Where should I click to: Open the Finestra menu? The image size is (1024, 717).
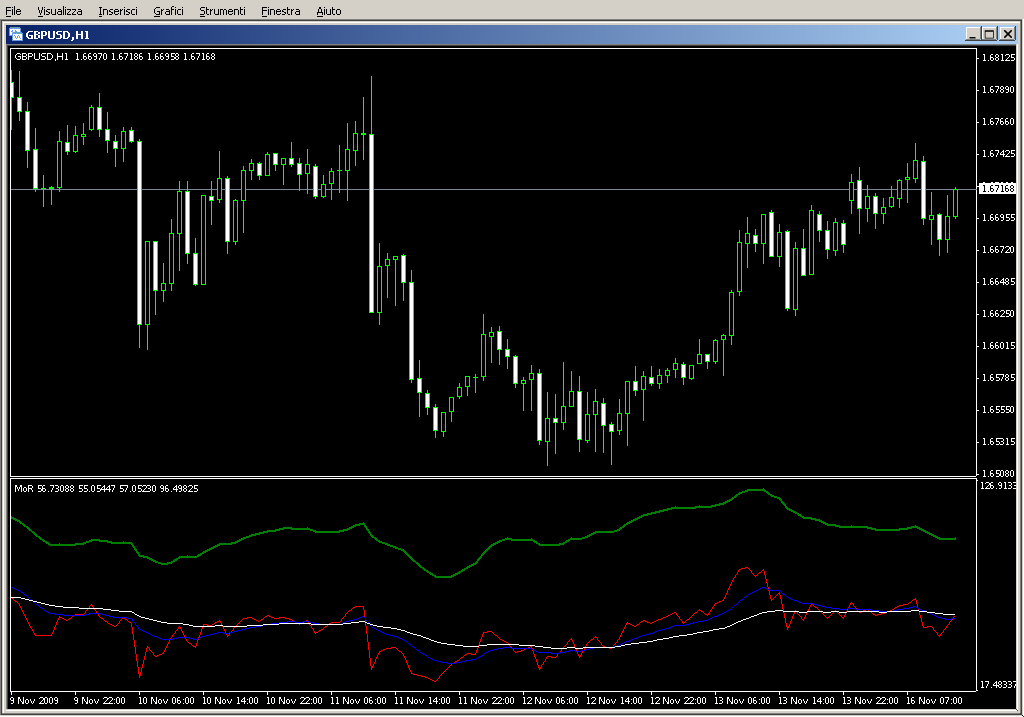coord(280,11)
